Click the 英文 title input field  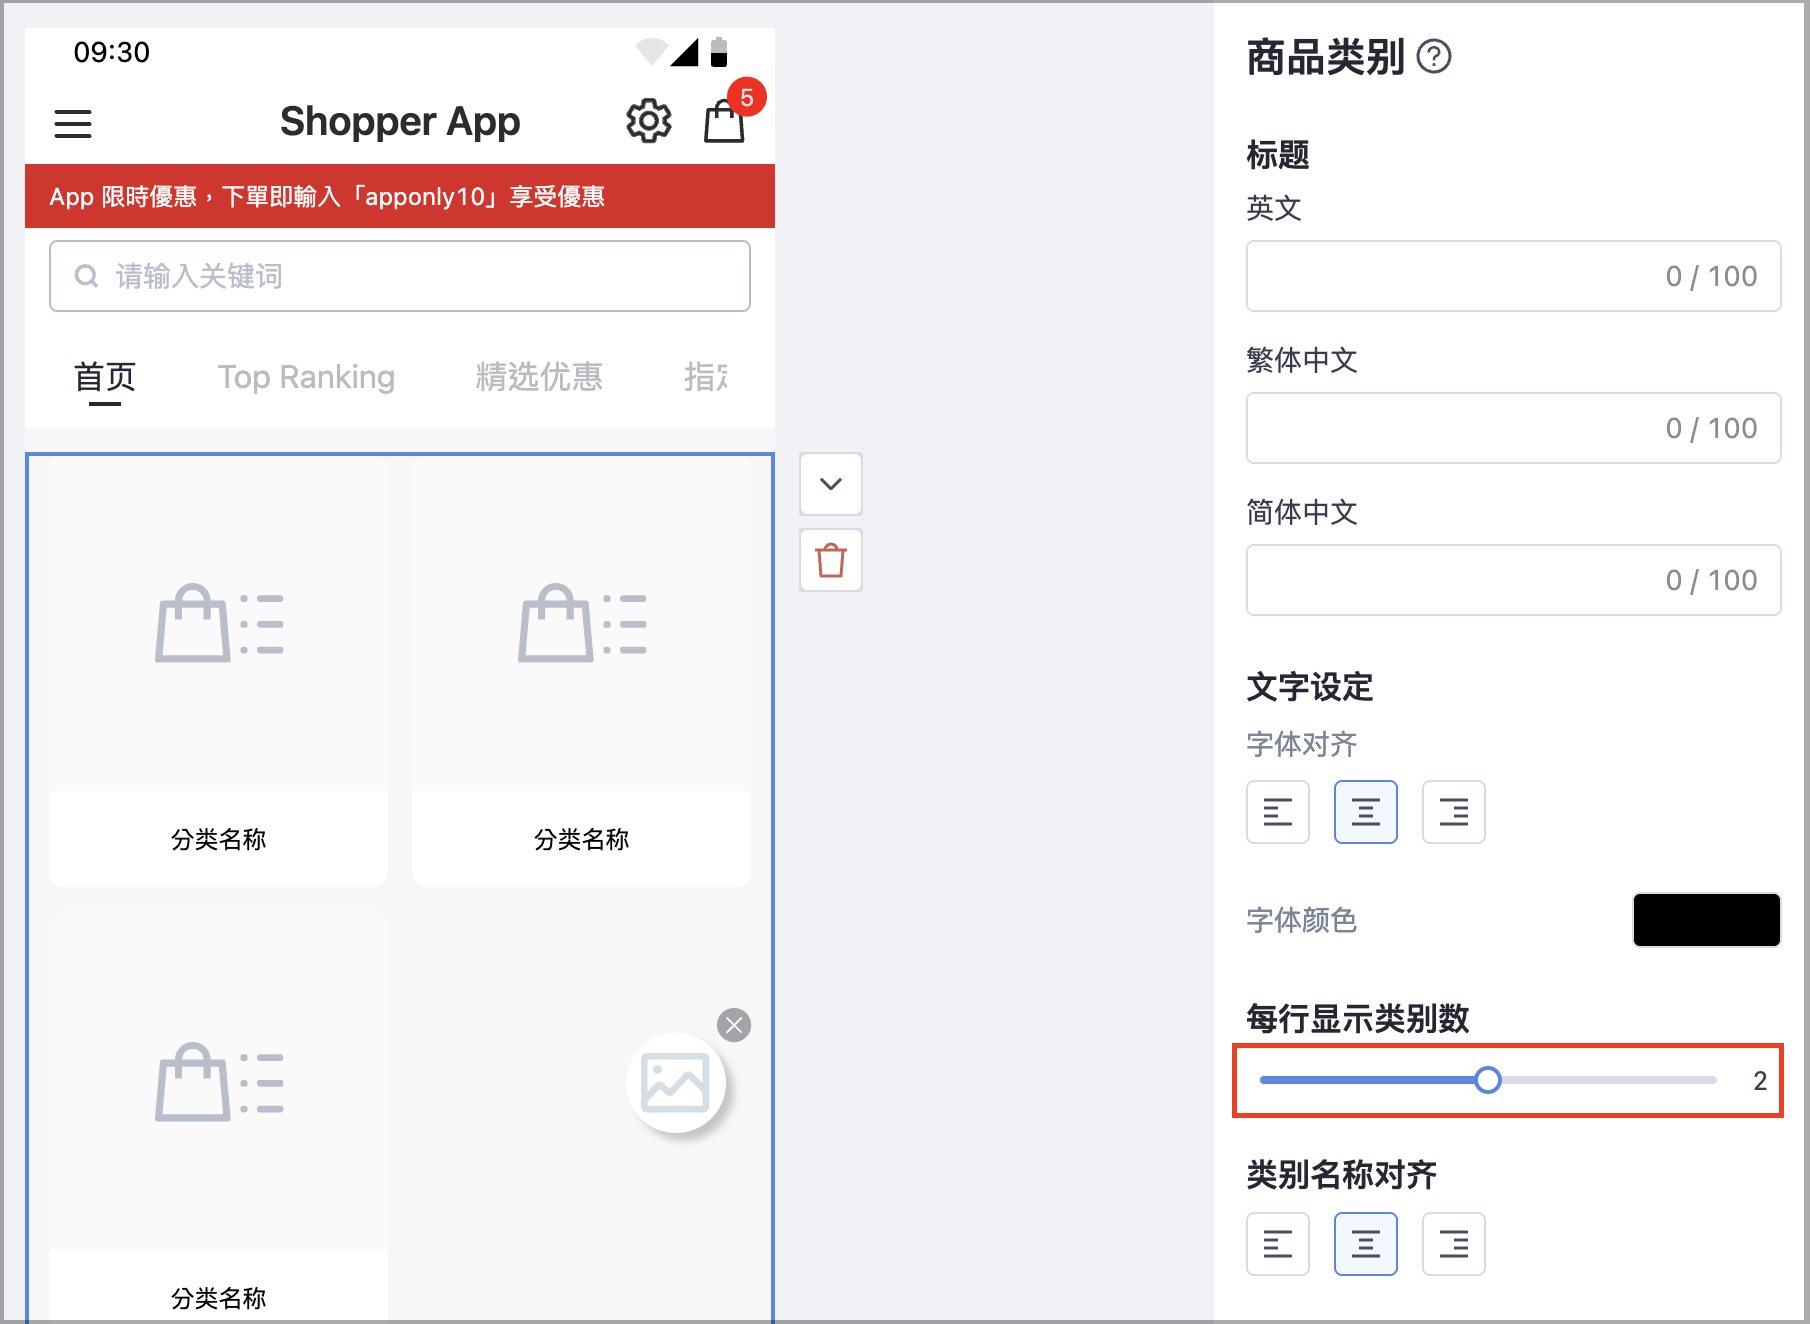[x=1513, y=276]
